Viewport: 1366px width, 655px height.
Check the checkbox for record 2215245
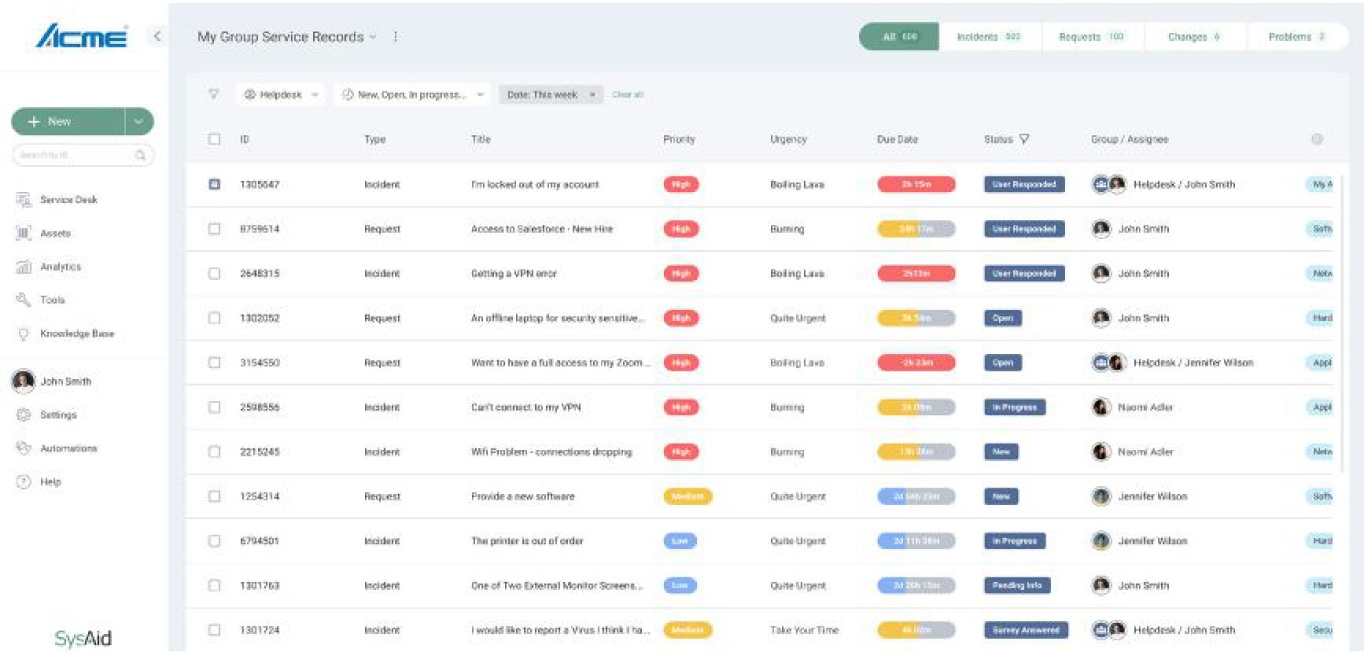pyautogui.click(x=214, y=452)
